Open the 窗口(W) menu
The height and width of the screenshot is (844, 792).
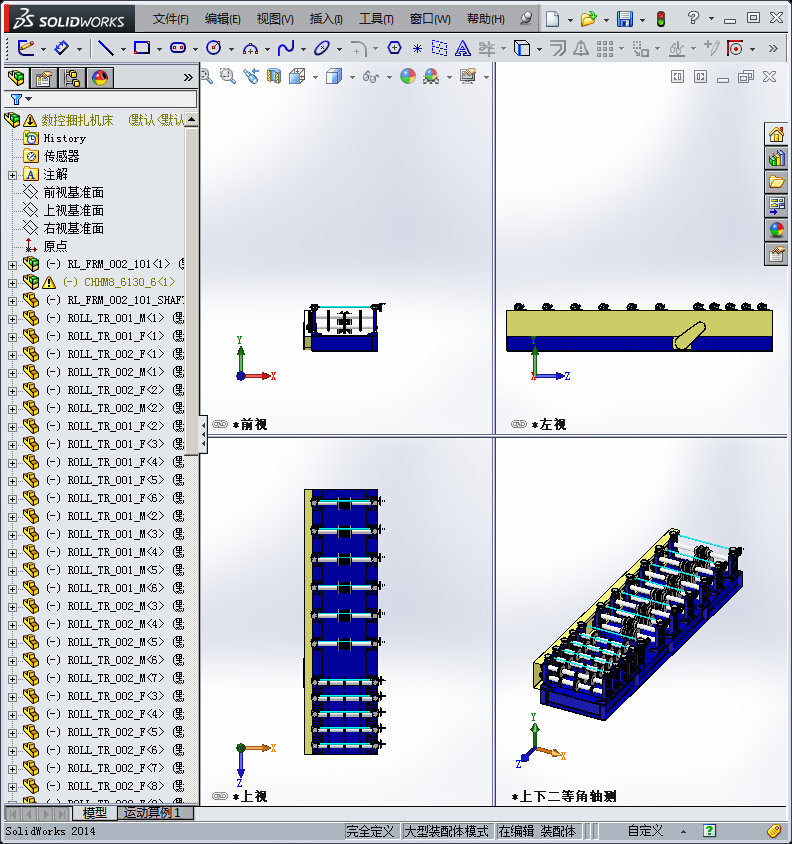pyautogui.click(x=430, y=19)
